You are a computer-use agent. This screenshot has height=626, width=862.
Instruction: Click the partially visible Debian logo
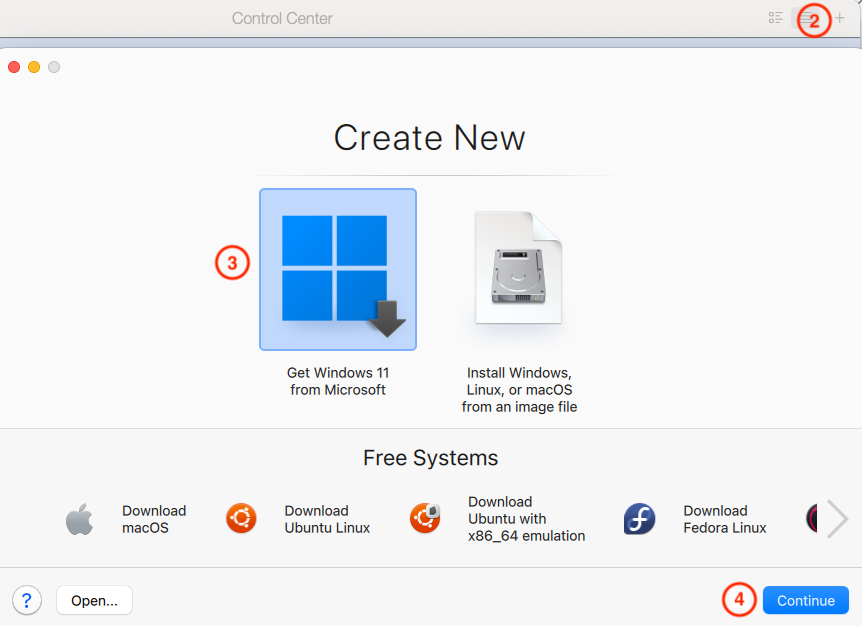click(x=811, y=518)
